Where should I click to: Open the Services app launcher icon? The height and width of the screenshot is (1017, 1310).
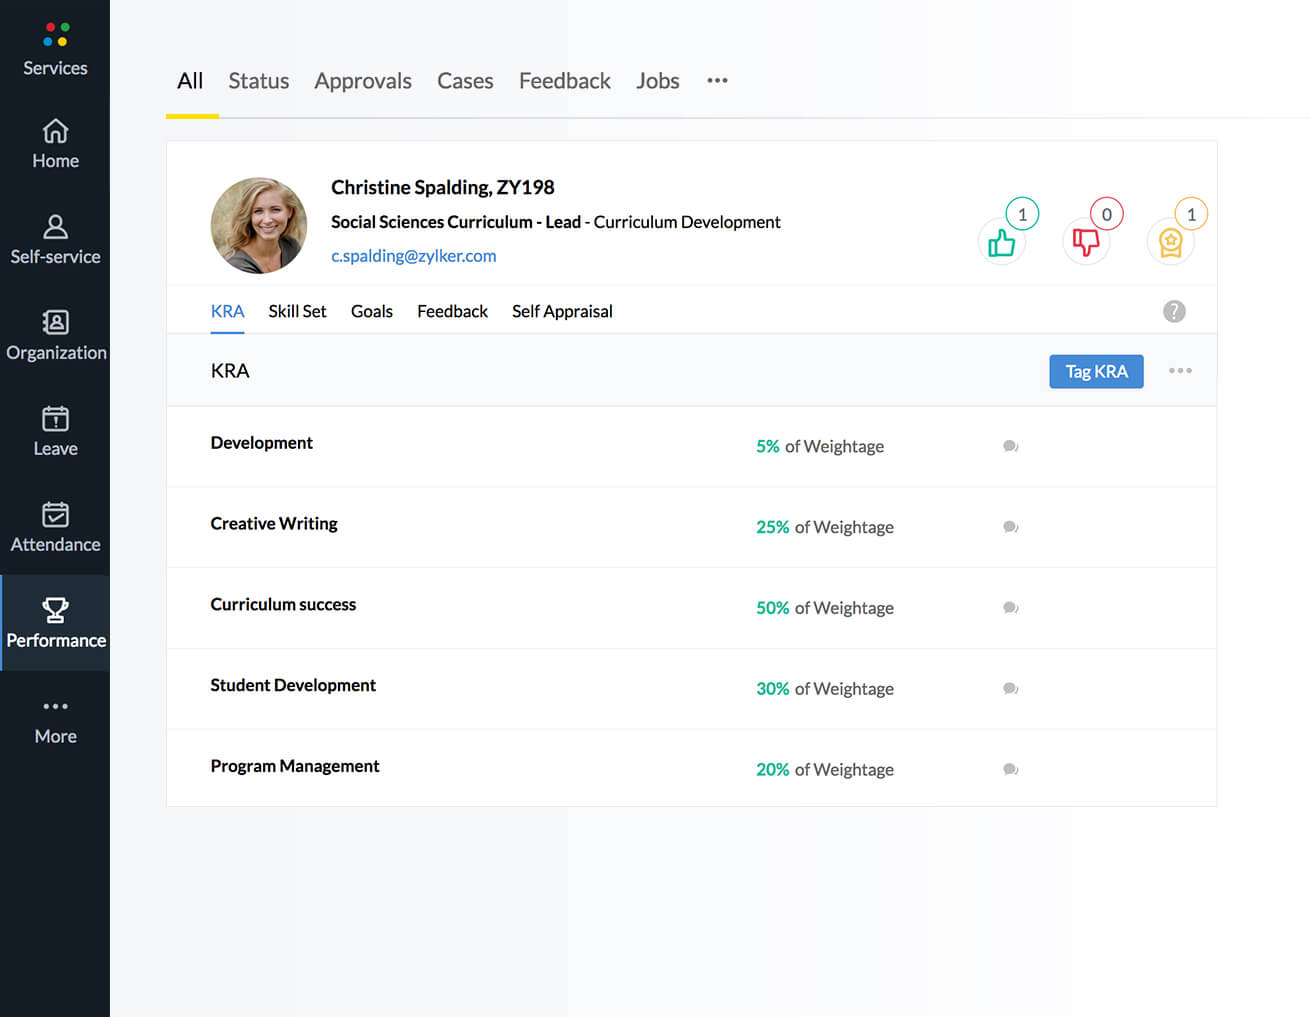56,35
